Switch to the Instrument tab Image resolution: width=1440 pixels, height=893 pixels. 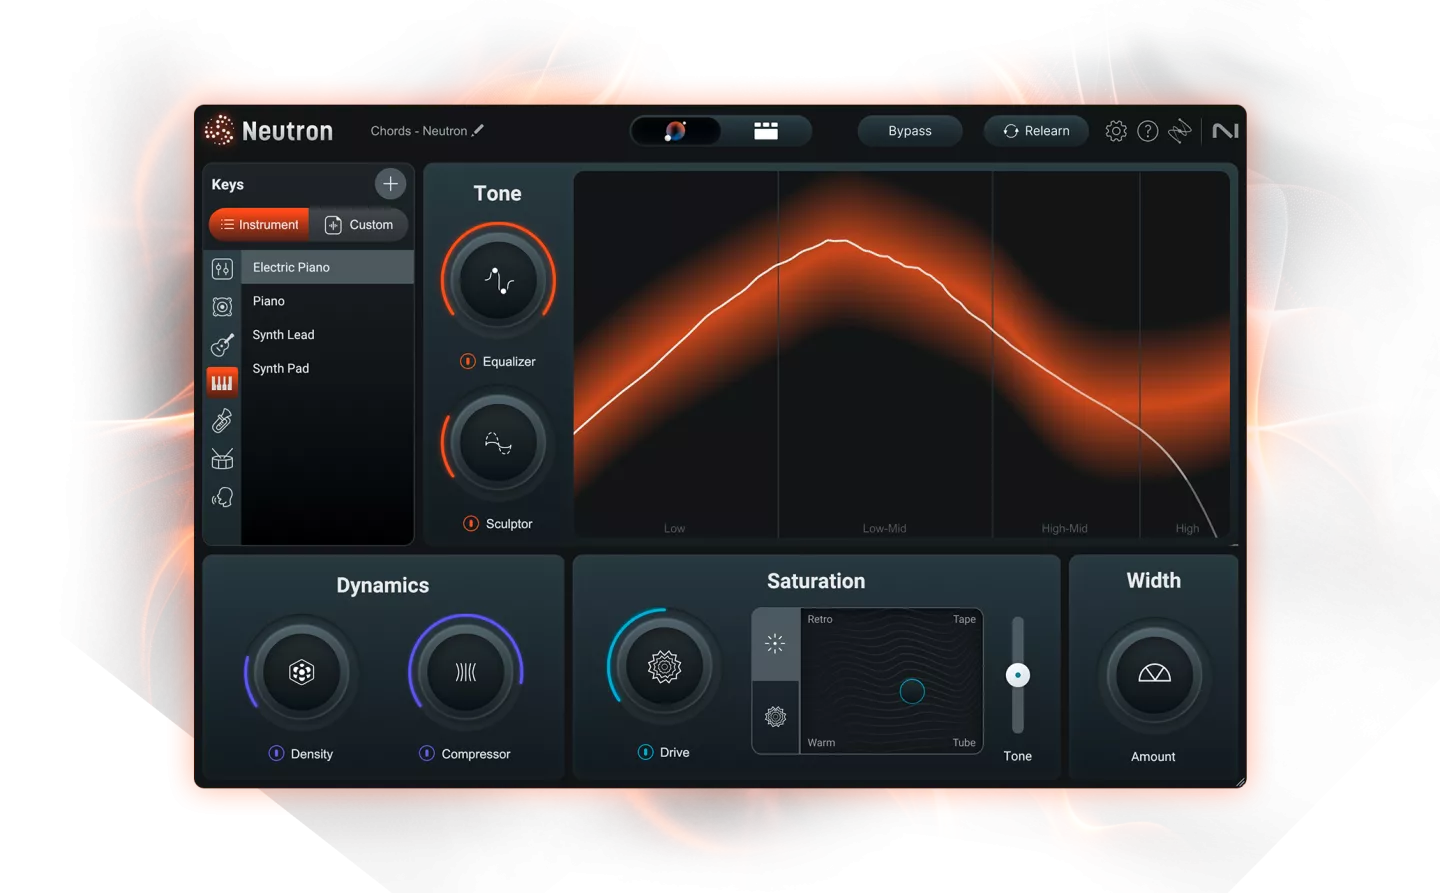[259, 225]
